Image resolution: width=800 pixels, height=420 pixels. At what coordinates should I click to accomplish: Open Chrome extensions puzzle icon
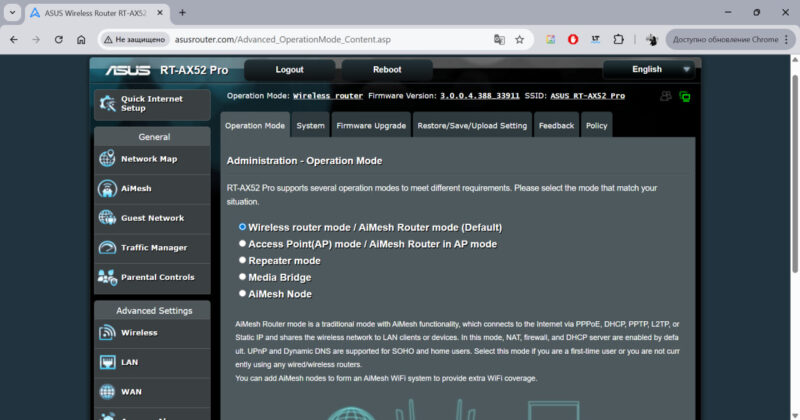pos(618,39)
